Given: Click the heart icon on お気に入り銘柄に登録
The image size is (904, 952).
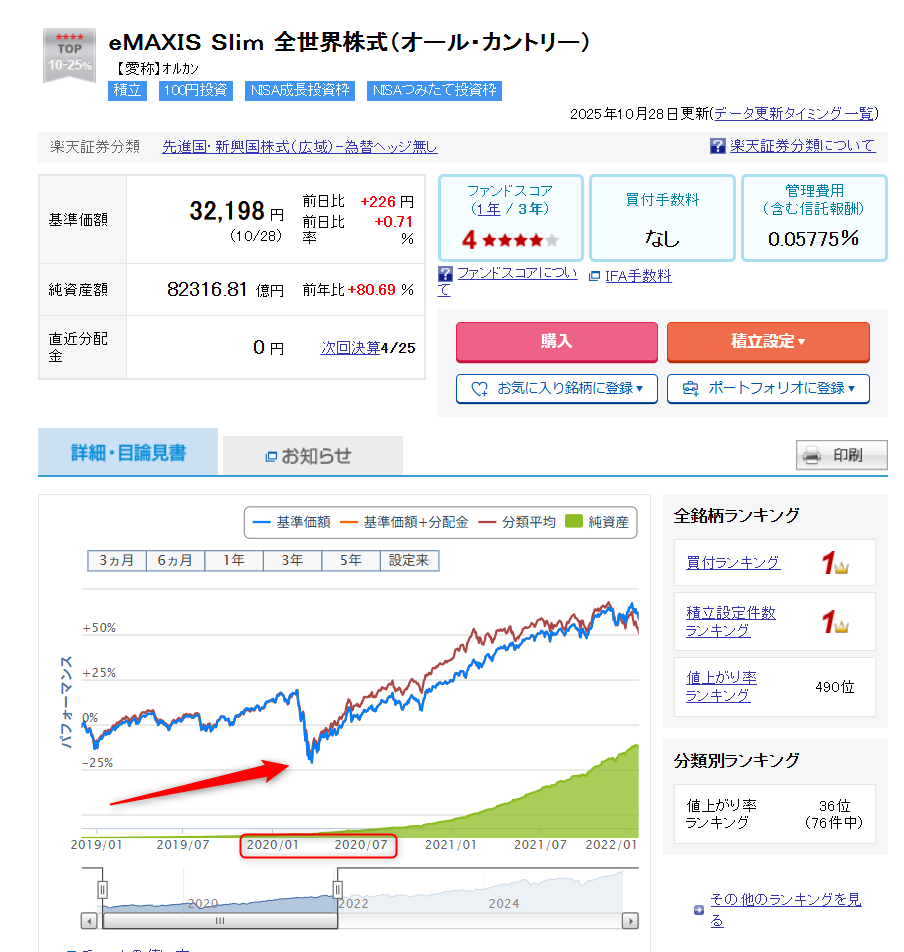Looking at the screenshot, I should point(479,389).
